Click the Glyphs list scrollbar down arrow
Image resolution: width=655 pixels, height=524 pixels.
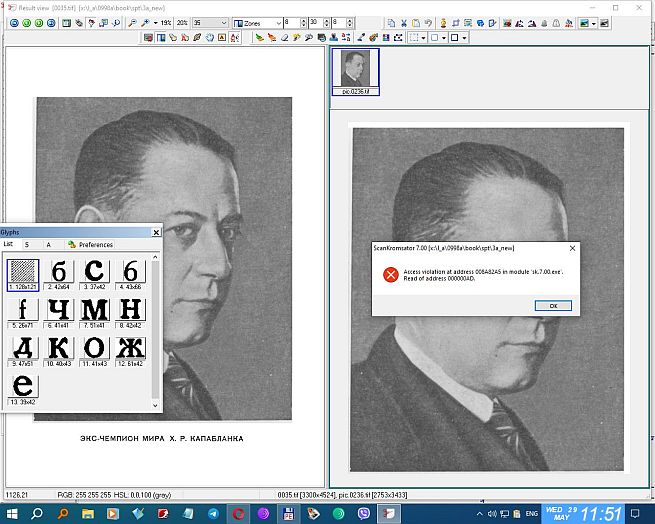pyautogui.click(x=155, y=405)
